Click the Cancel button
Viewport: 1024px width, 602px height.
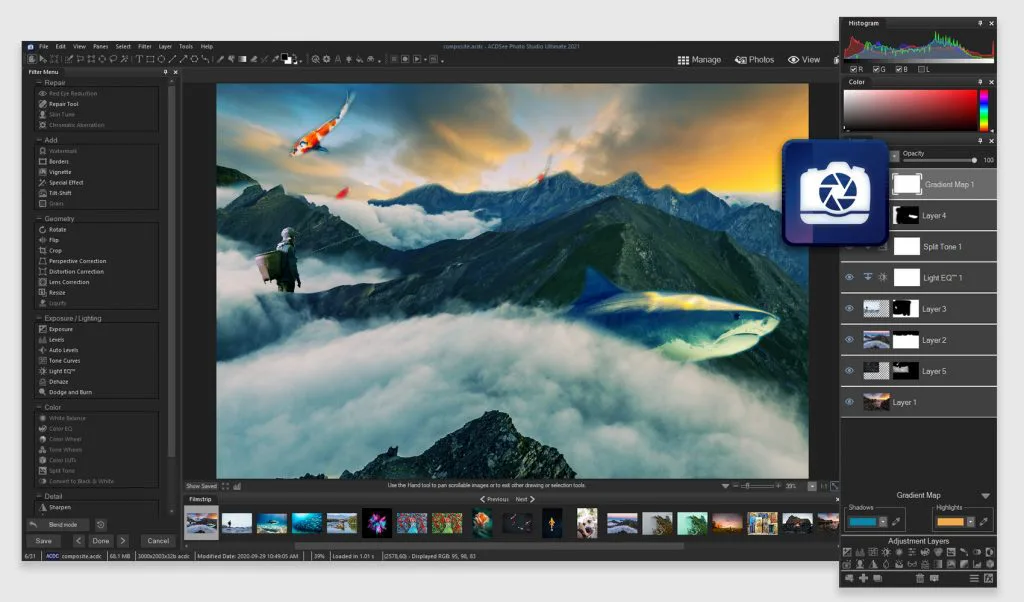(x=158, y=541)
